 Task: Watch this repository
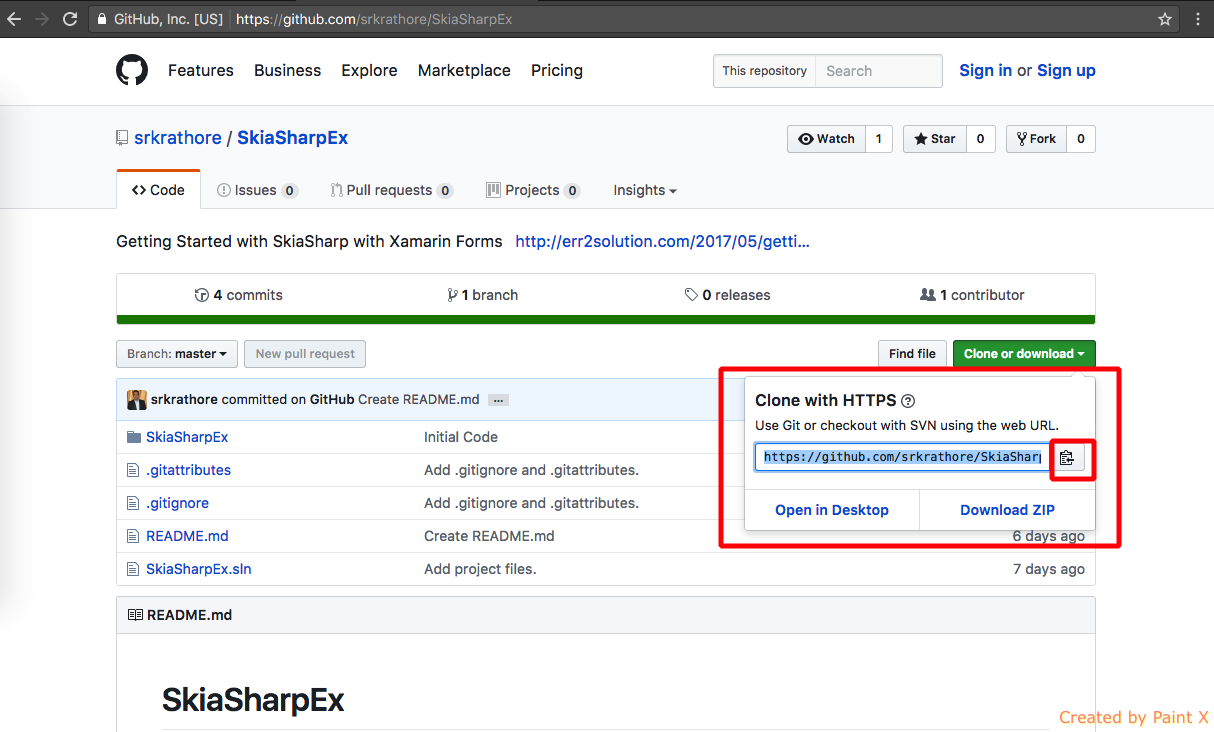[x=826, y=139]
